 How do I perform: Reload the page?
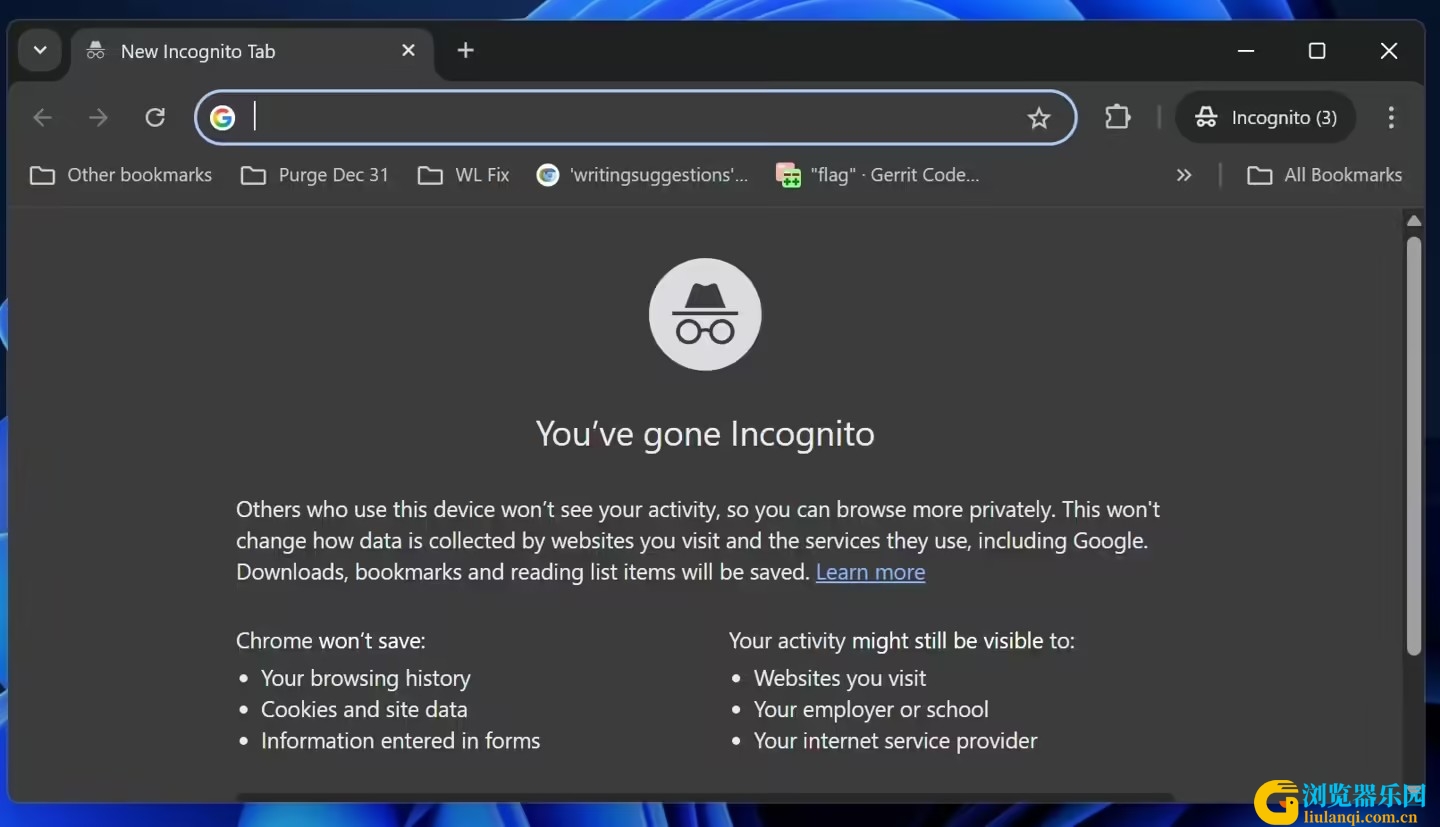[155, 117]
